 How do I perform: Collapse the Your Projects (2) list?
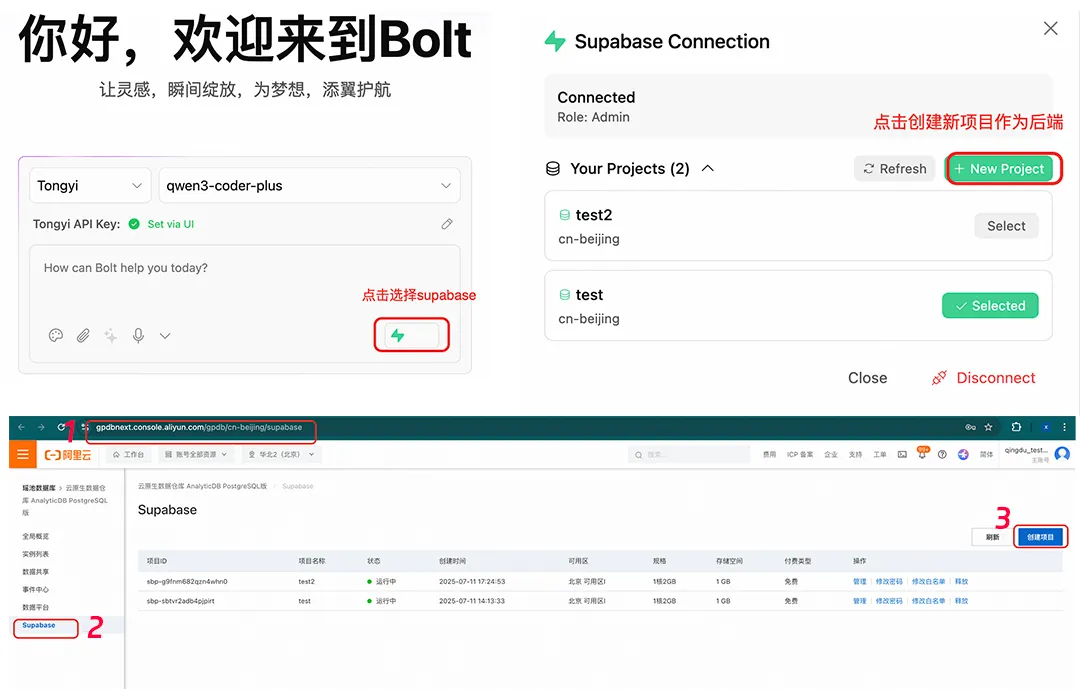click(707, 169)
